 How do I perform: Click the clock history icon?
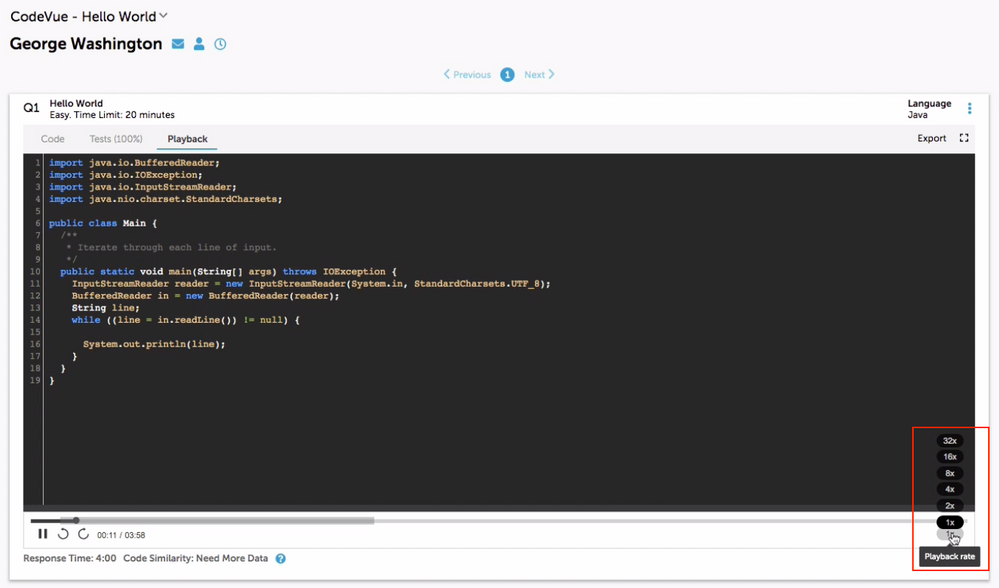[x=220, y=44]
